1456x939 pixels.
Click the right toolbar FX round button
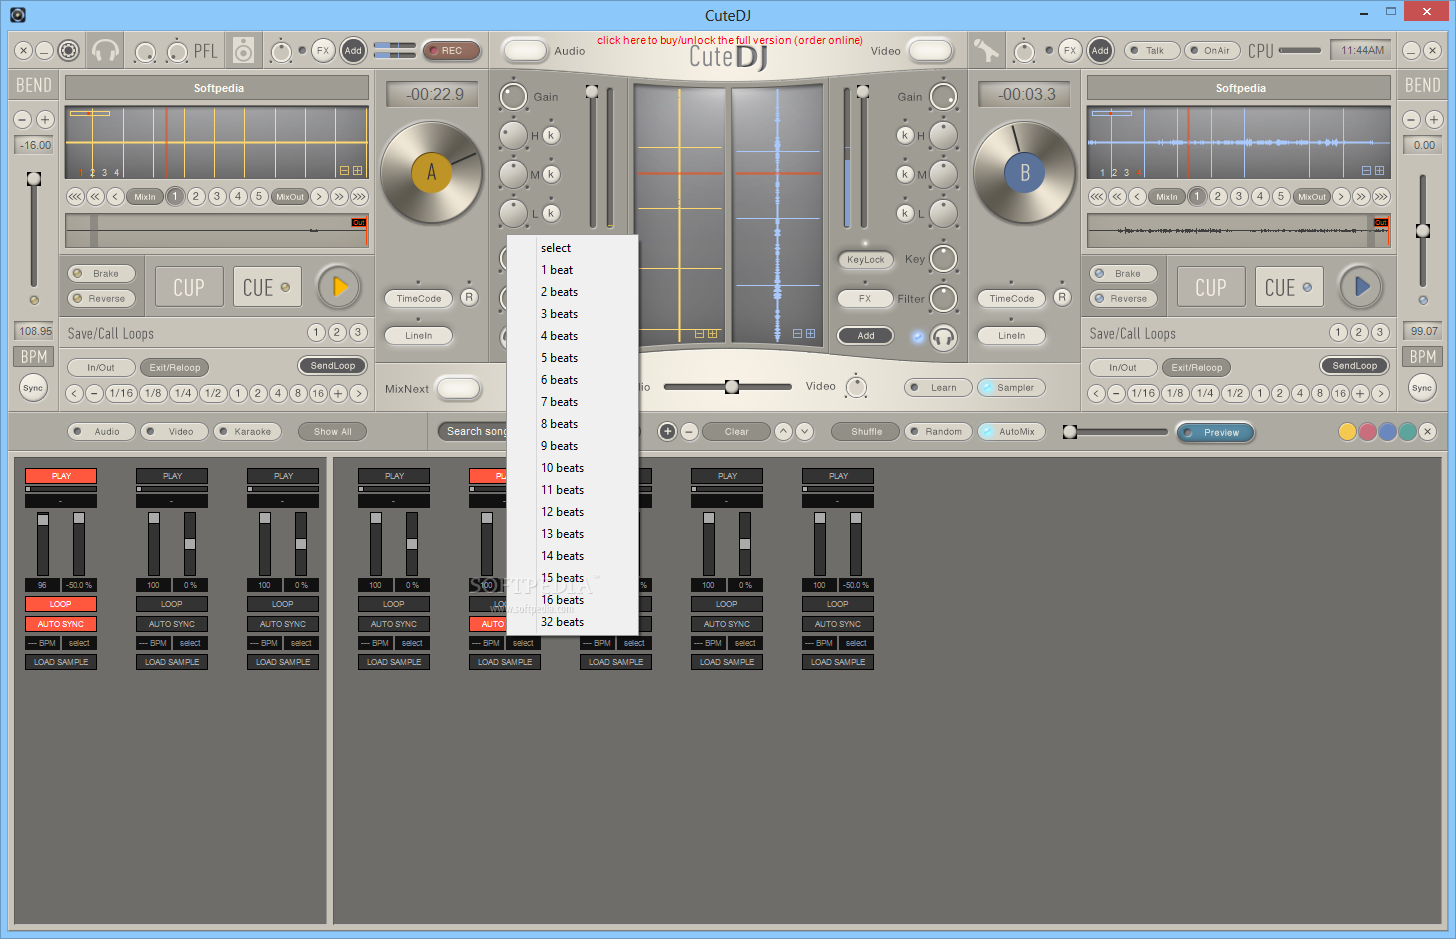coord(1069,50)
